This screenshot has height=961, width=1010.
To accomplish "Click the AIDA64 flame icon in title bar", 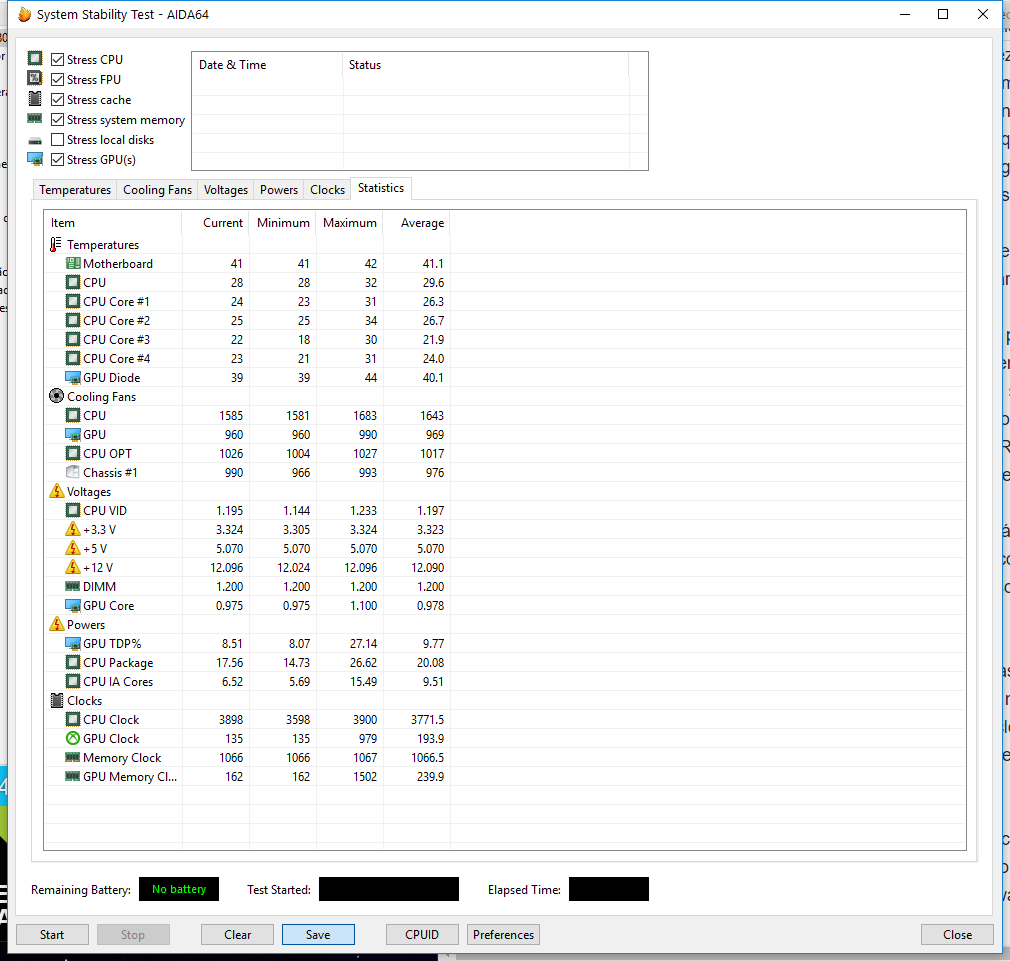I will pos(24,14).
